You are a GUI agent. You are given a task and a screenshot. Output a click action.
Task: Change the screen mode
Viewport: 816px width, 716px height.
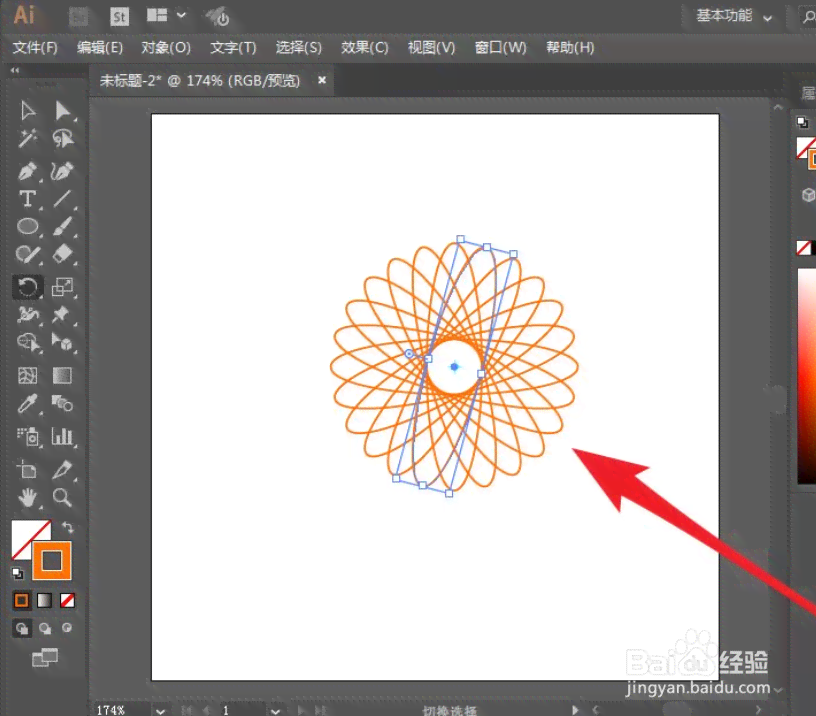click(45, 658)
